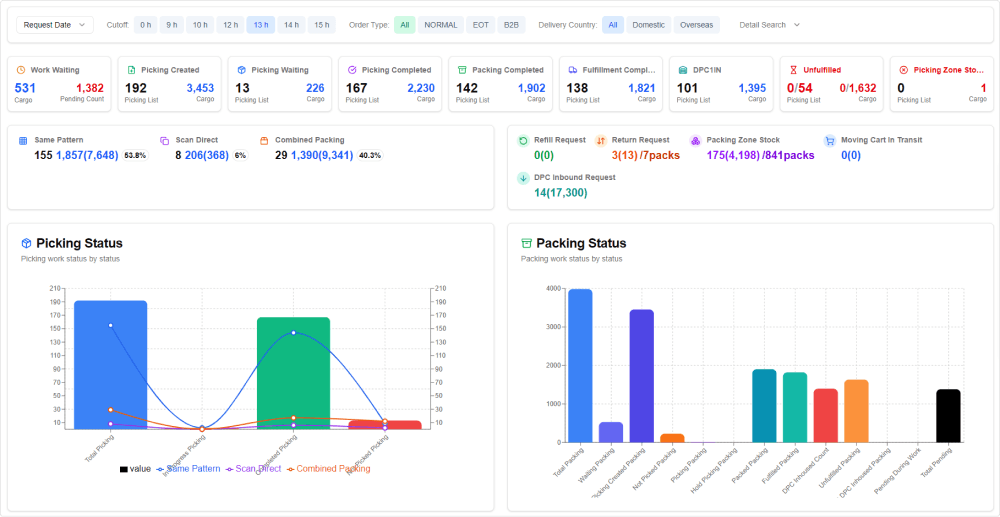Viewport: 1000px width, 517px height.
Task: Click the Picking Zone Stock error icon
Action: [x=904, y=70]
